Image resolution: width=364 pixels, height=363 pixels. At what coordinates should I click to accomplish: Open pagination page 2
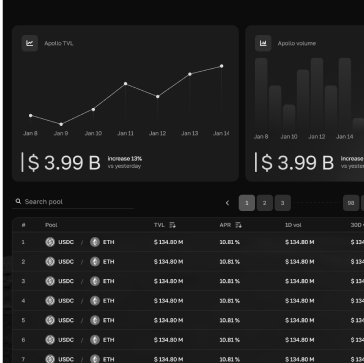(x=265, y=203)
